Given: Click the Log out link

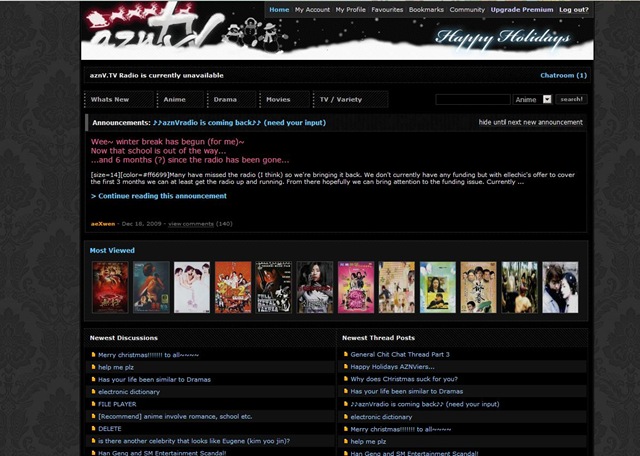Looking at the screenshot, I should tap(574, 10).
